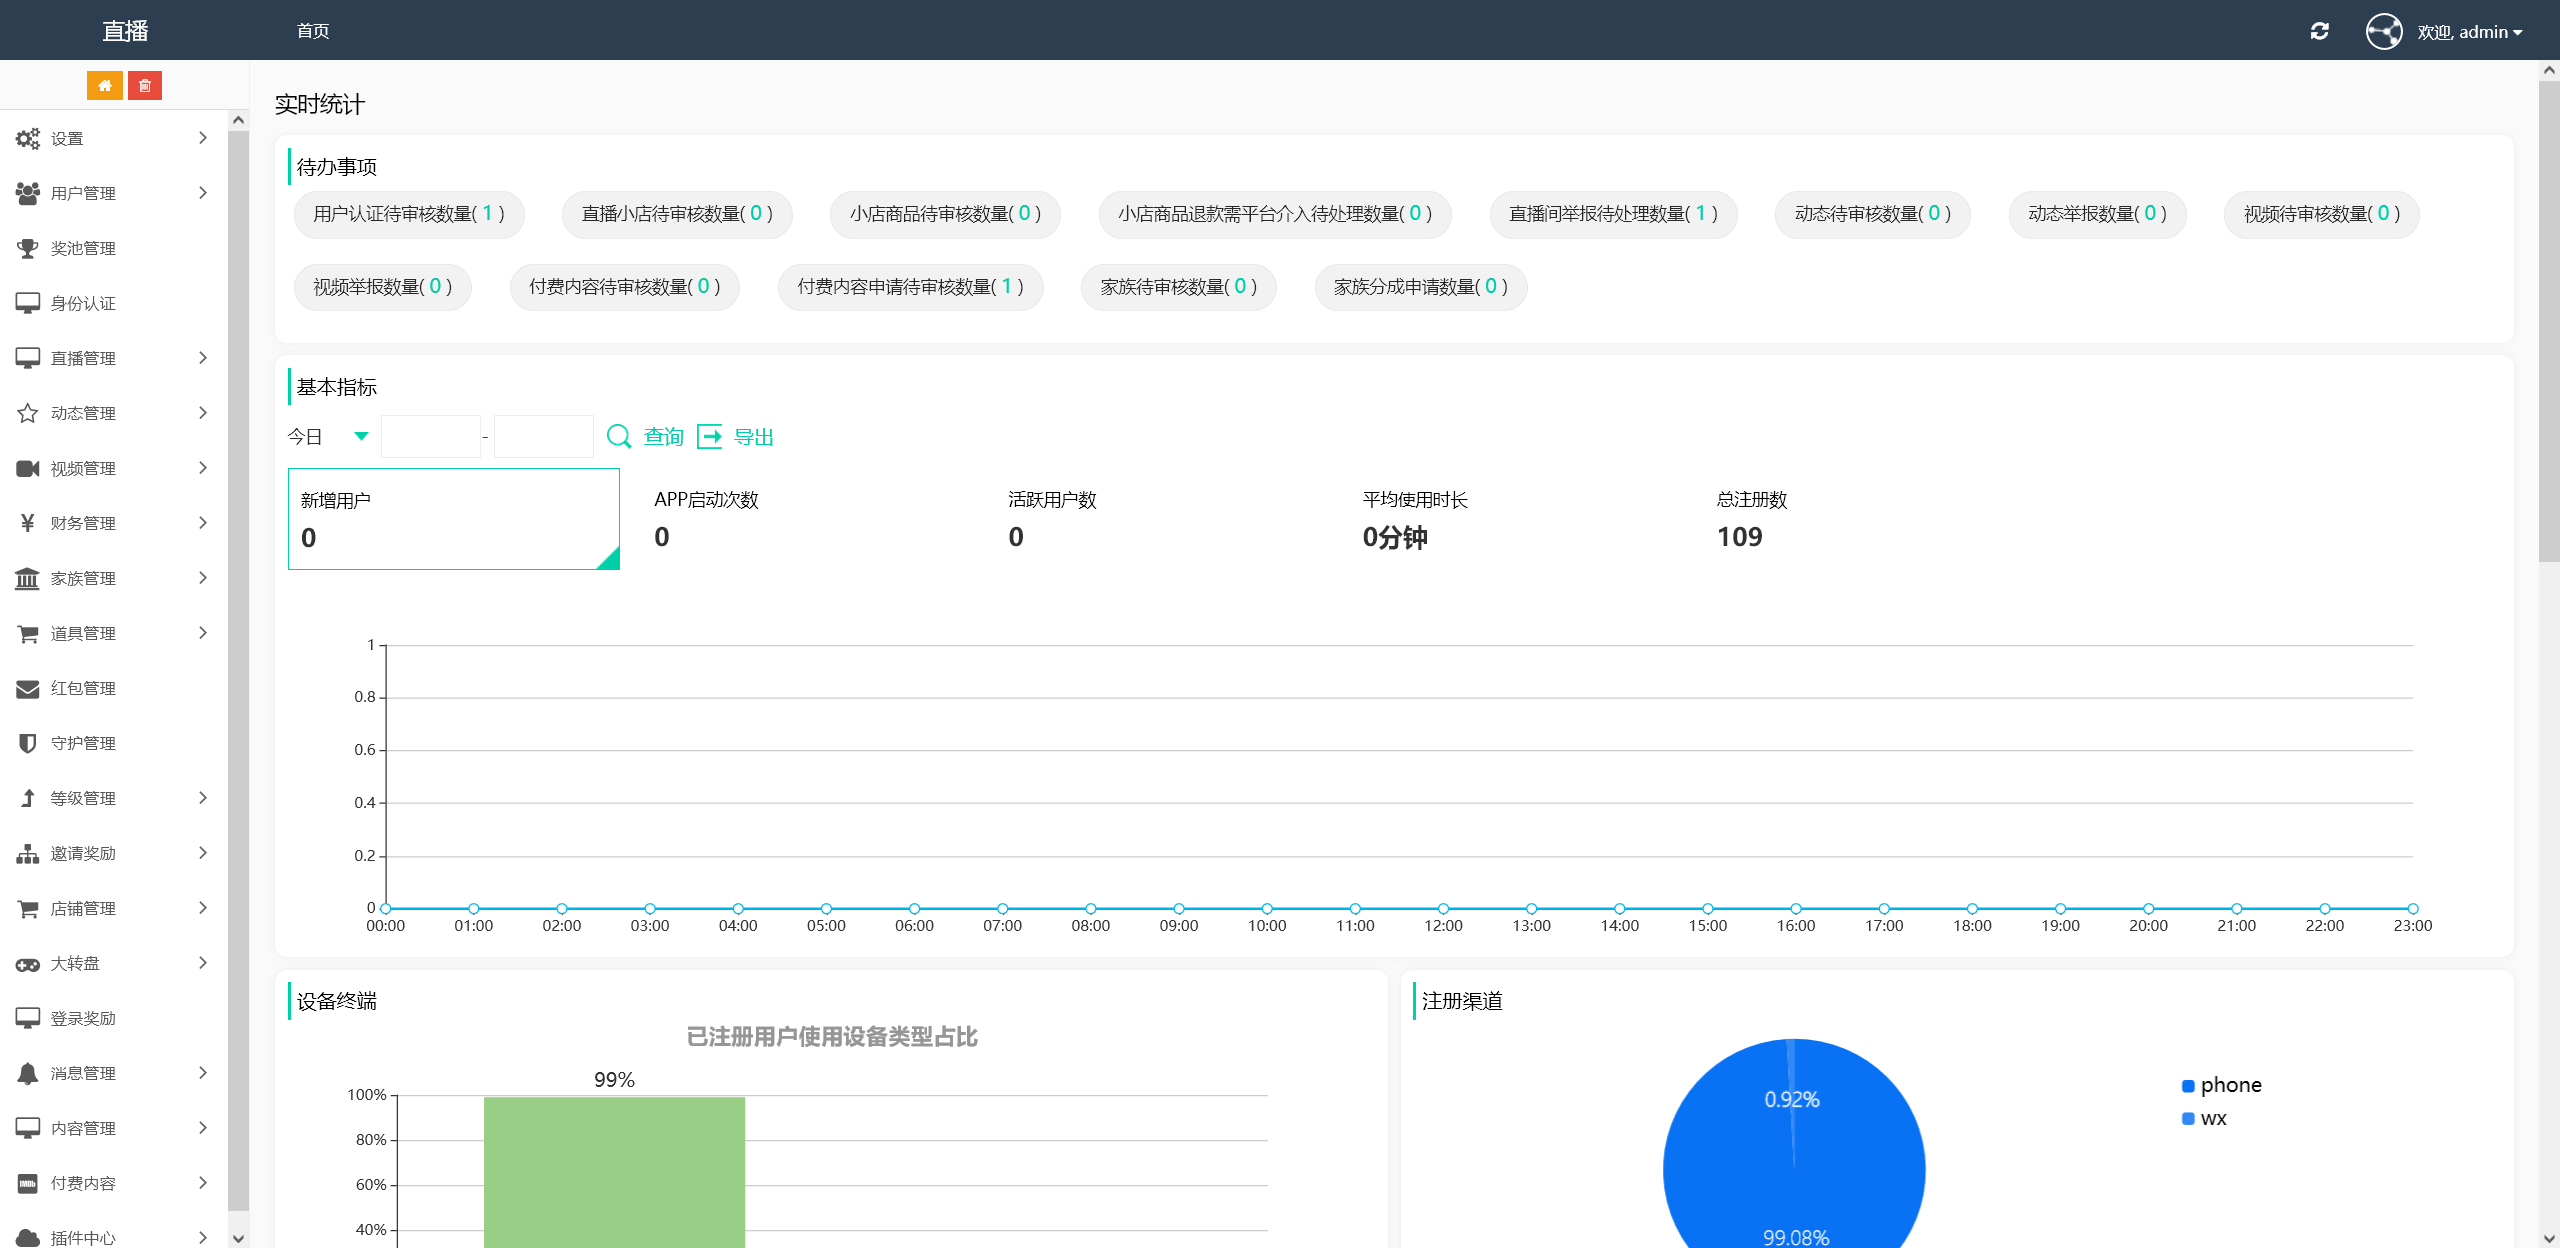Click the 身份认证 monitor icon

coord(27,303)
